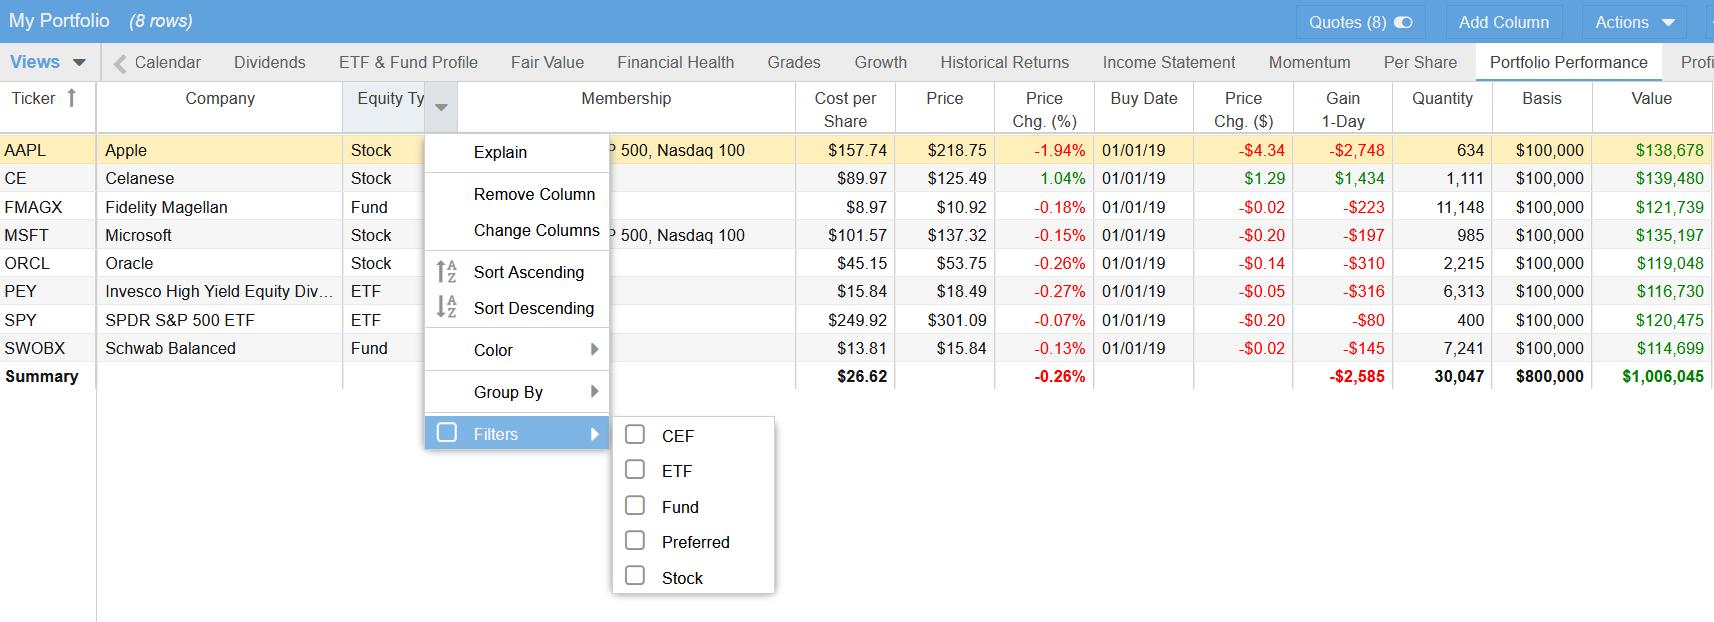The image size is (1714, 622).
Task: Click the Invesco High Yield Equity company cell
Action: coord(219,291)
